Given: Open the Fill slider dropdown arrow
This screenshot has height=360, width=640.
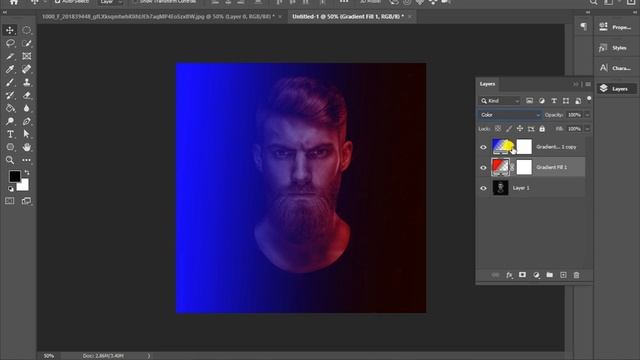Looking at the screenshot, I should (x=587, y=129).
